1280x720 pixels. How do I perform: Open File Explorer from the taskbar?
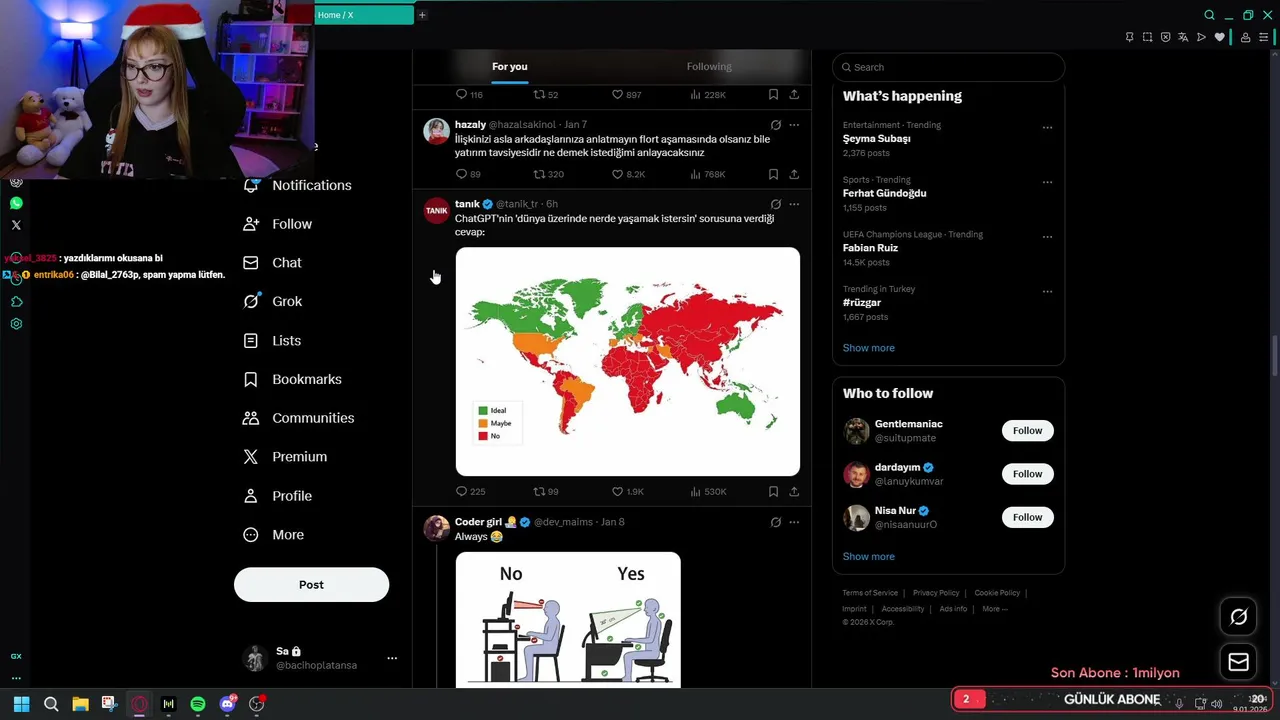80,704
